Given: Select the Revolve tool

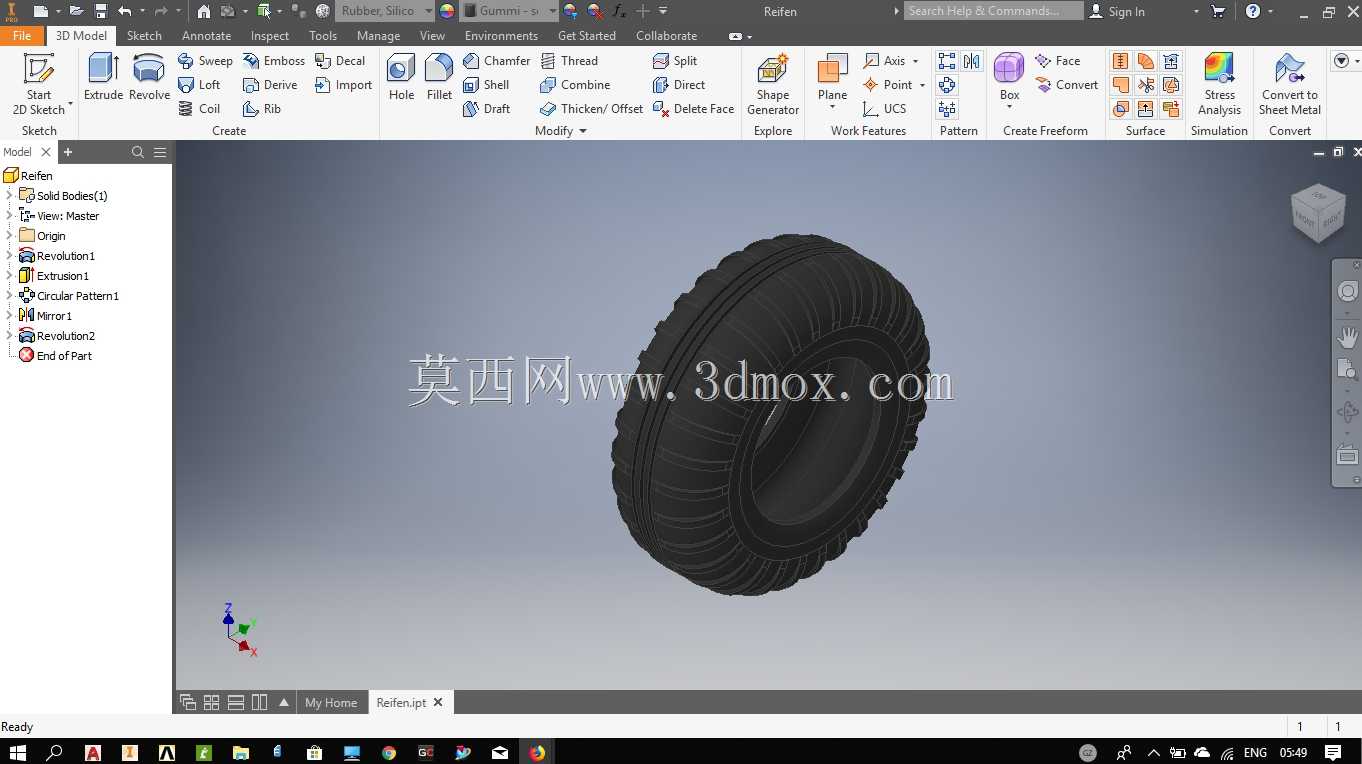Looking at the screenshot, I should pyautogui.click(x=149, y=78).
